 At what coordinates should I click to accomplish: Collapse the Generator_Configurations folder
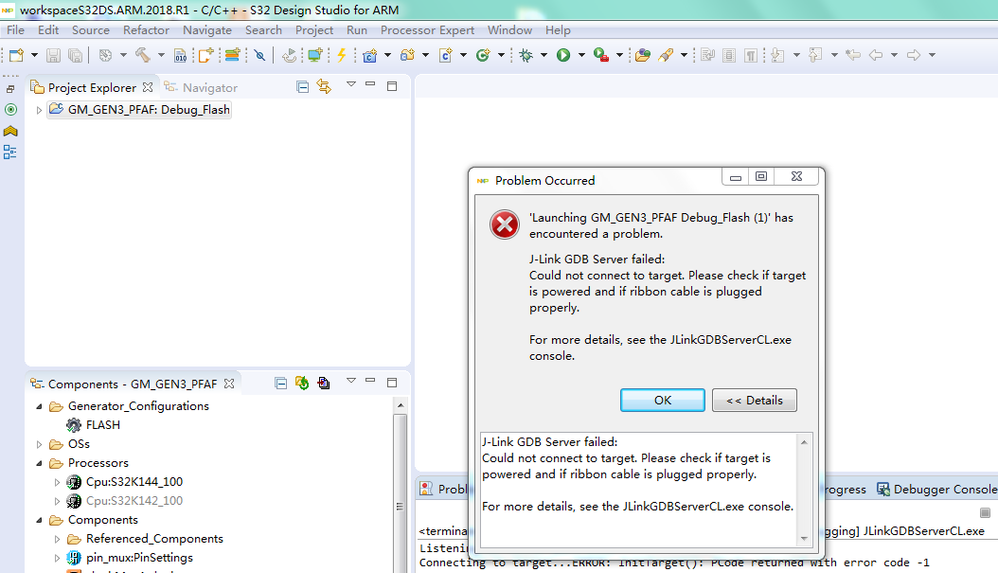click(x=39, y=406)
